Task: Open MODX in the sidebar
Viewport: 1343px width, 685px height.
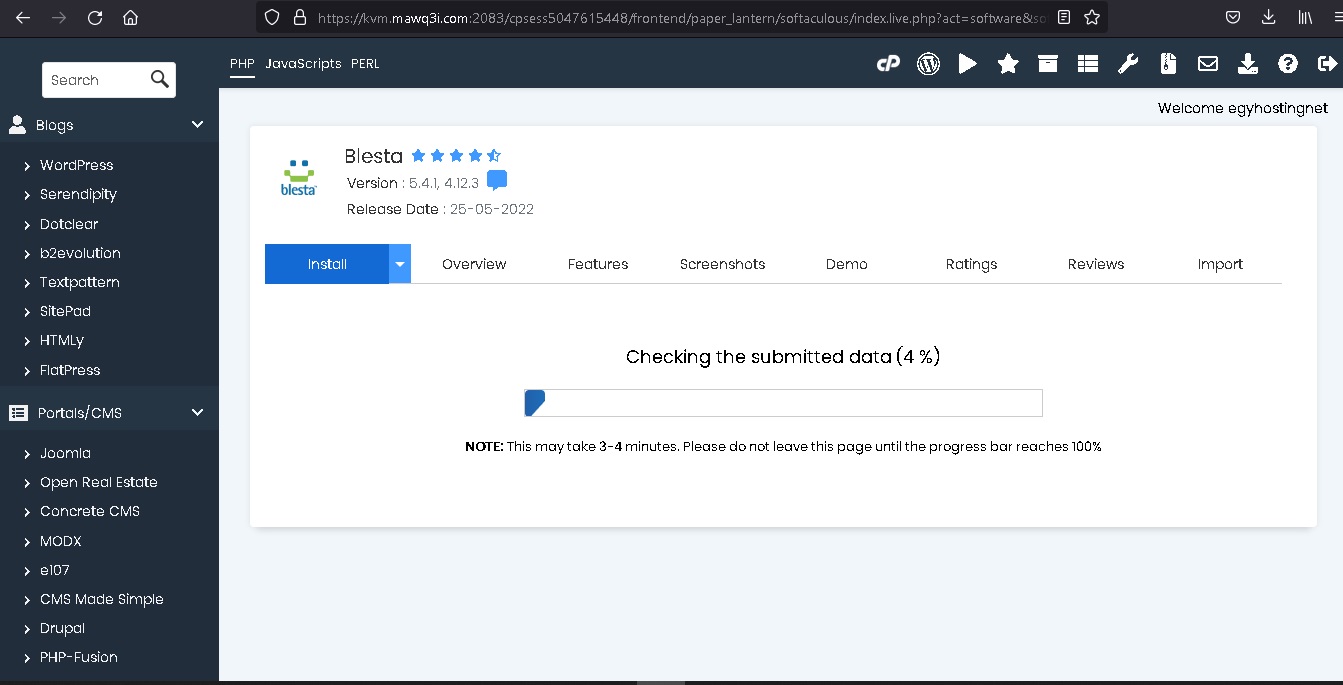Action: coord(61,541)
